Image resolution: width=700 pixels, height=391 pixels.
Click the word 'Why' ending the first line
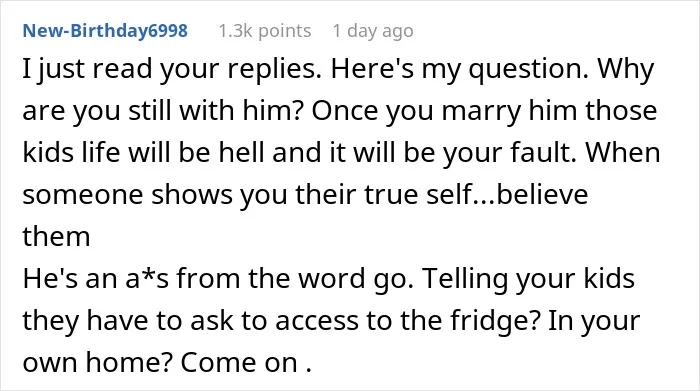(x=626, y=69)
